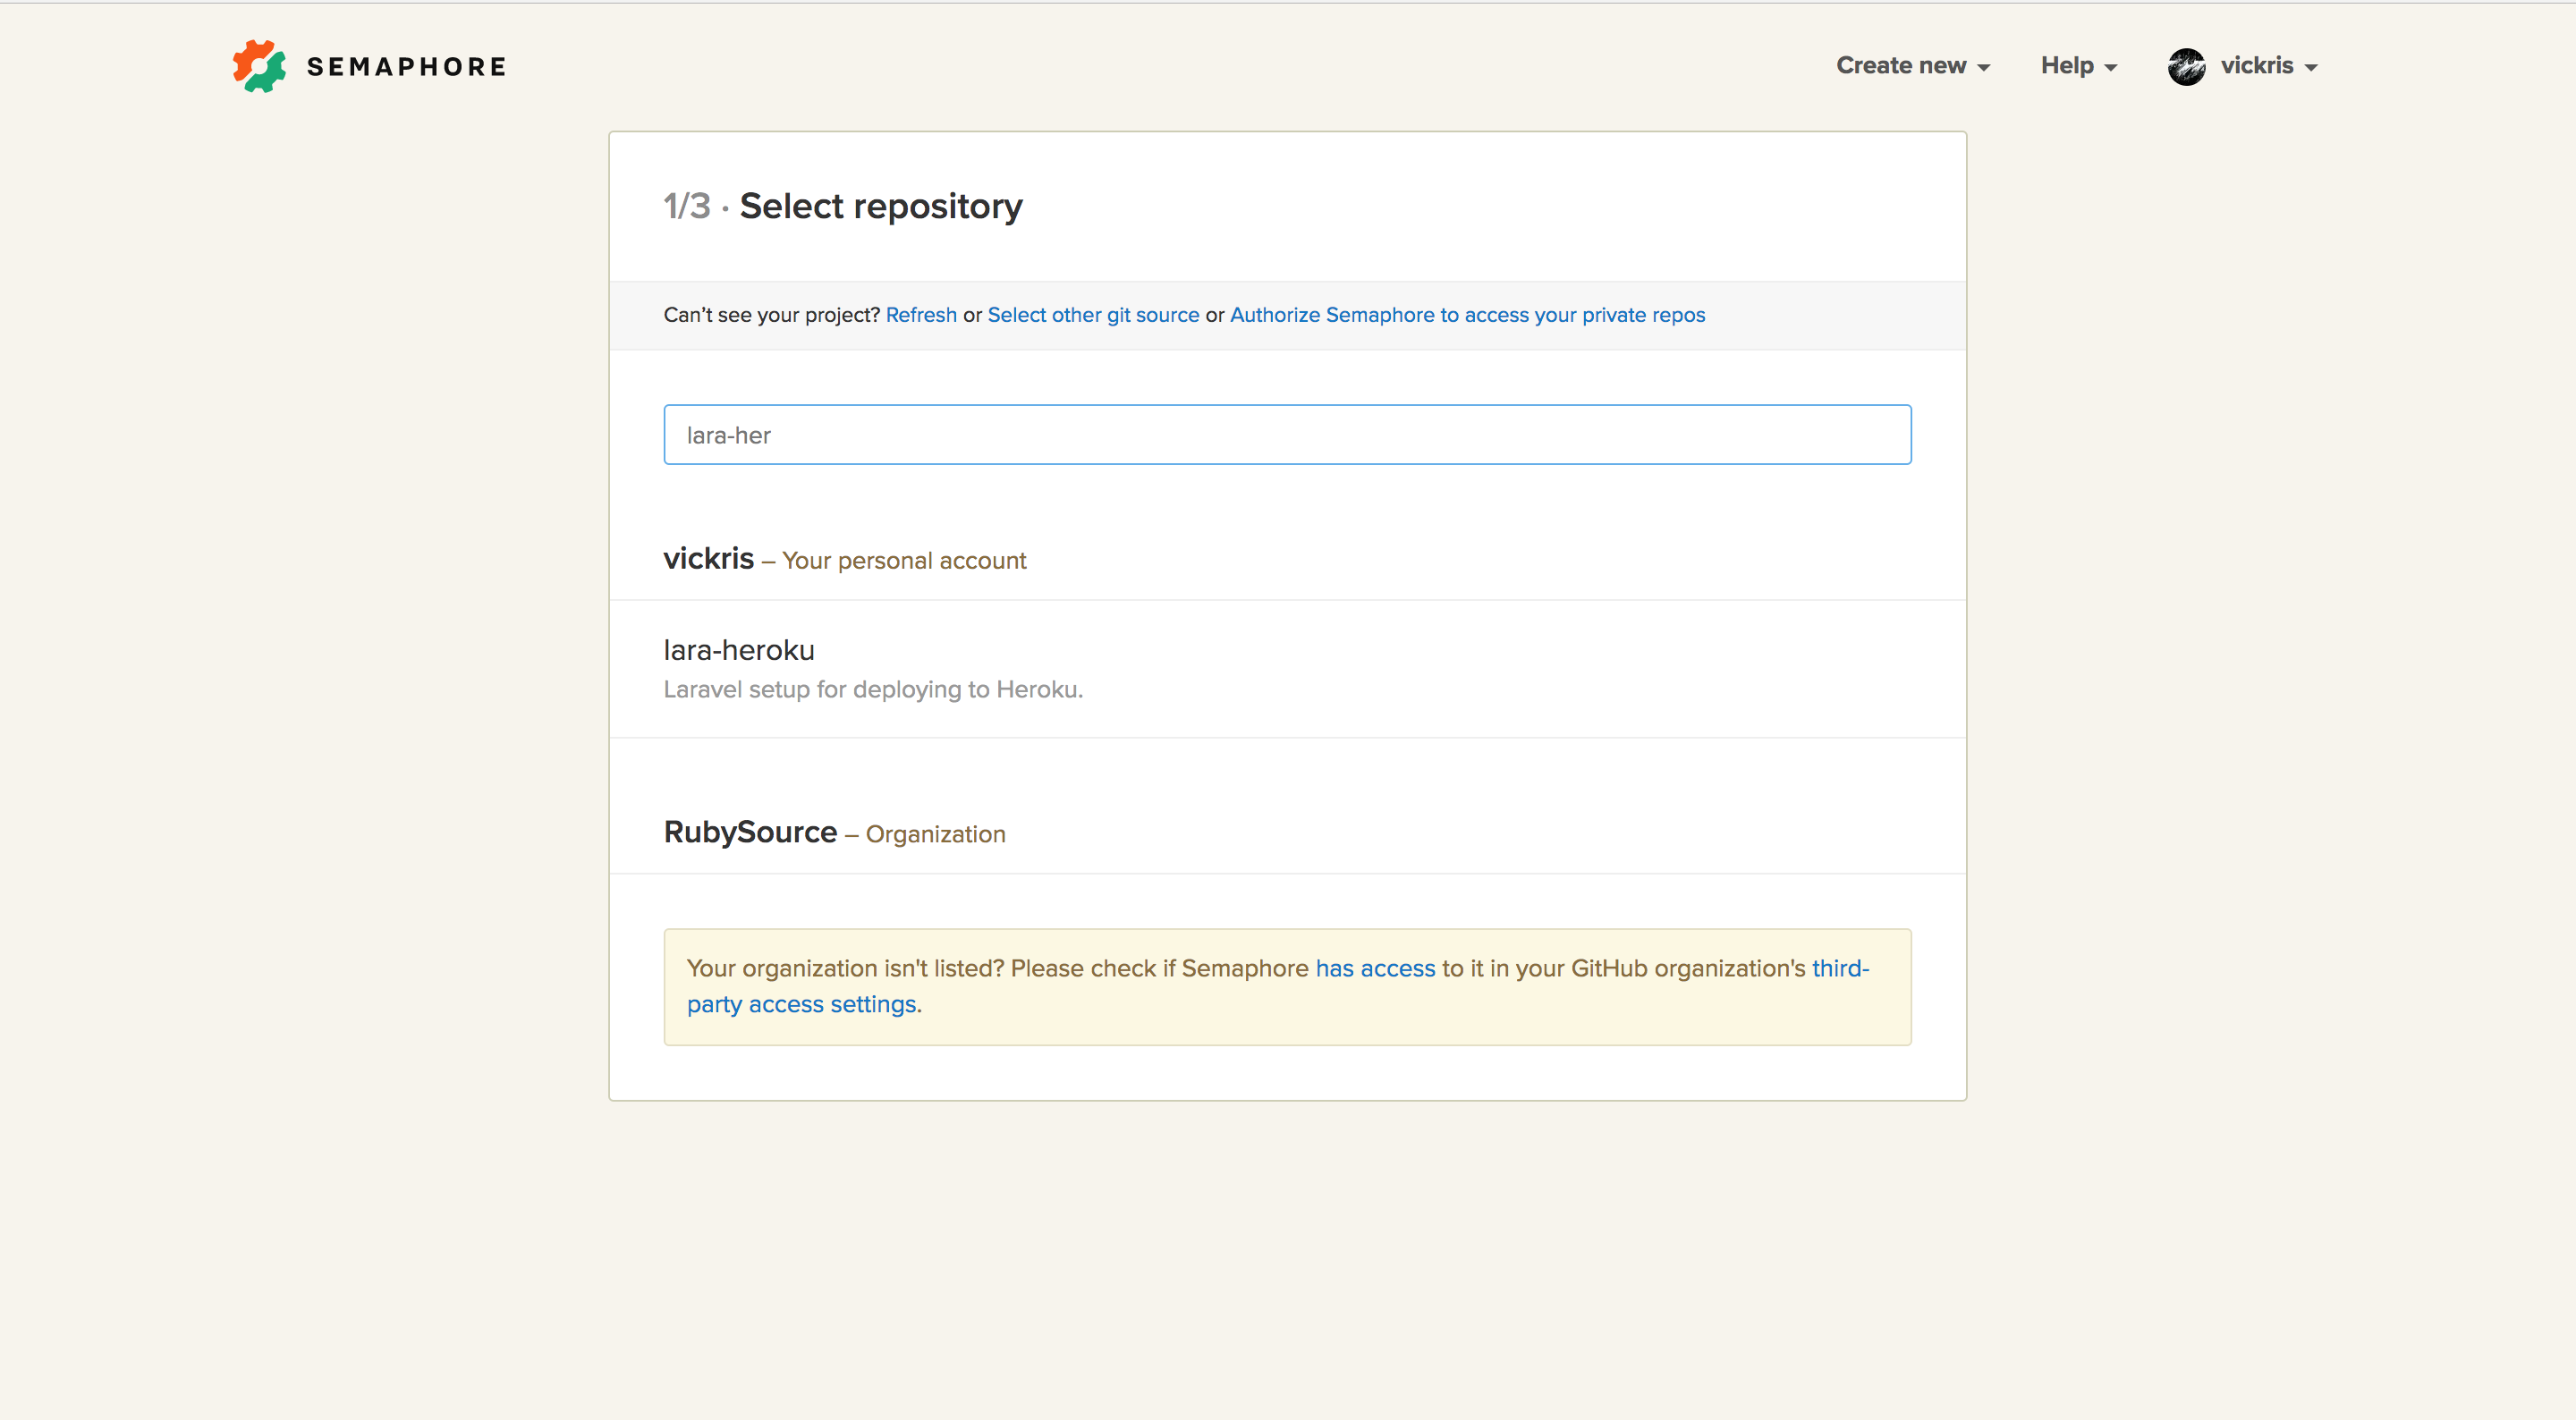
Task: Click the SEMAPHORE wordmark text
Action: (x=406, y=67)
